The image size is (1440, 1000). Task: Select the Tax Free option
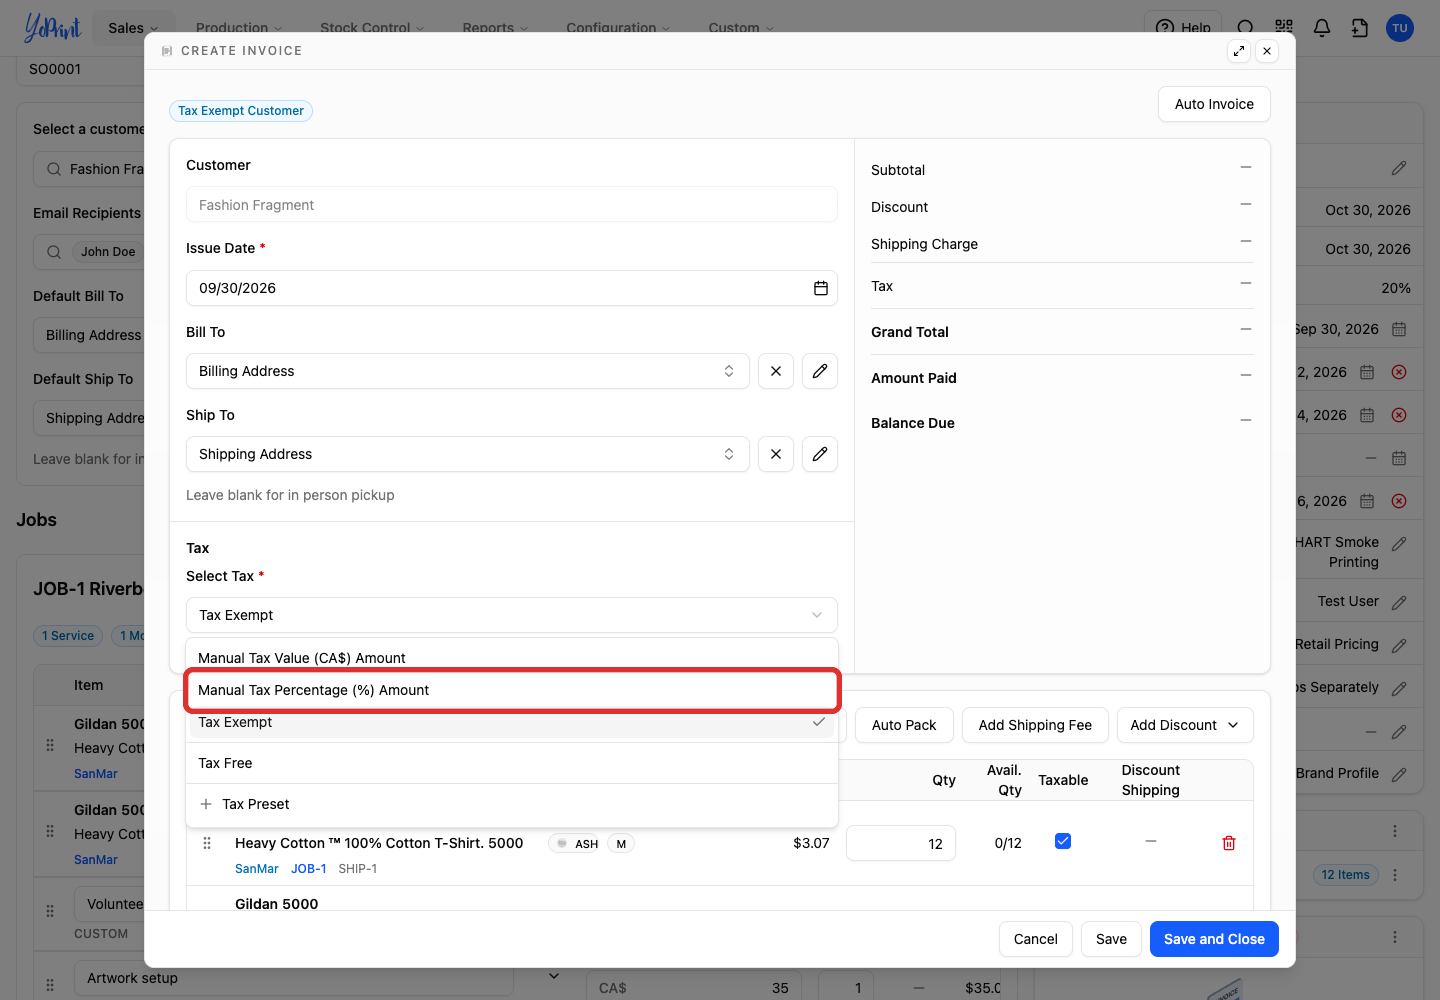coord(512,763)
